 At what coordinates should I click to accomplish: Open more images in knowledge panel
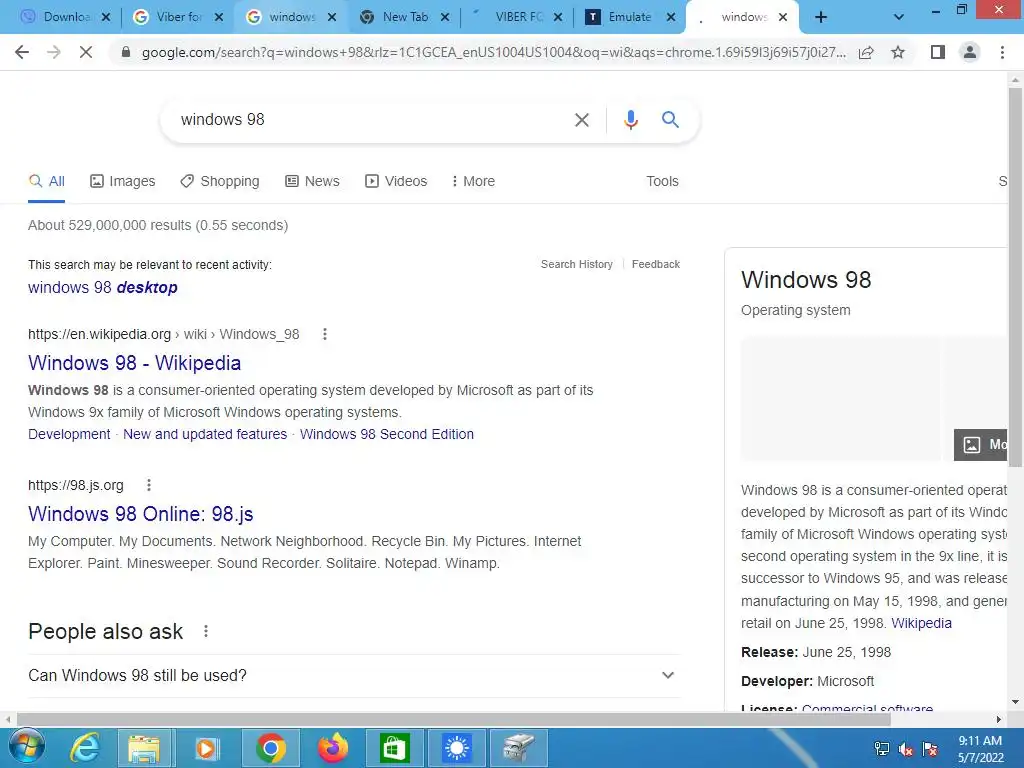click(981, 445)
